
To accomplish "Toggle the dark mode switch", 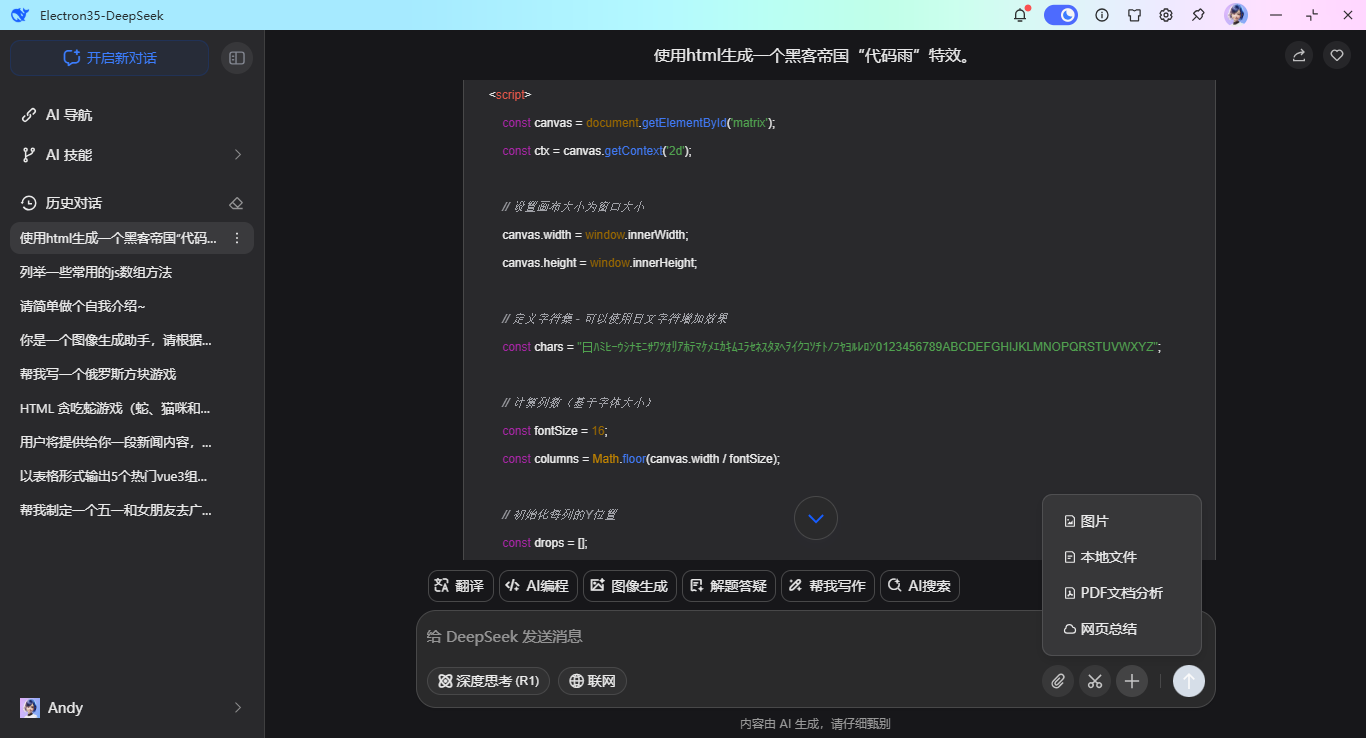I will click(x=1061, y=15).
